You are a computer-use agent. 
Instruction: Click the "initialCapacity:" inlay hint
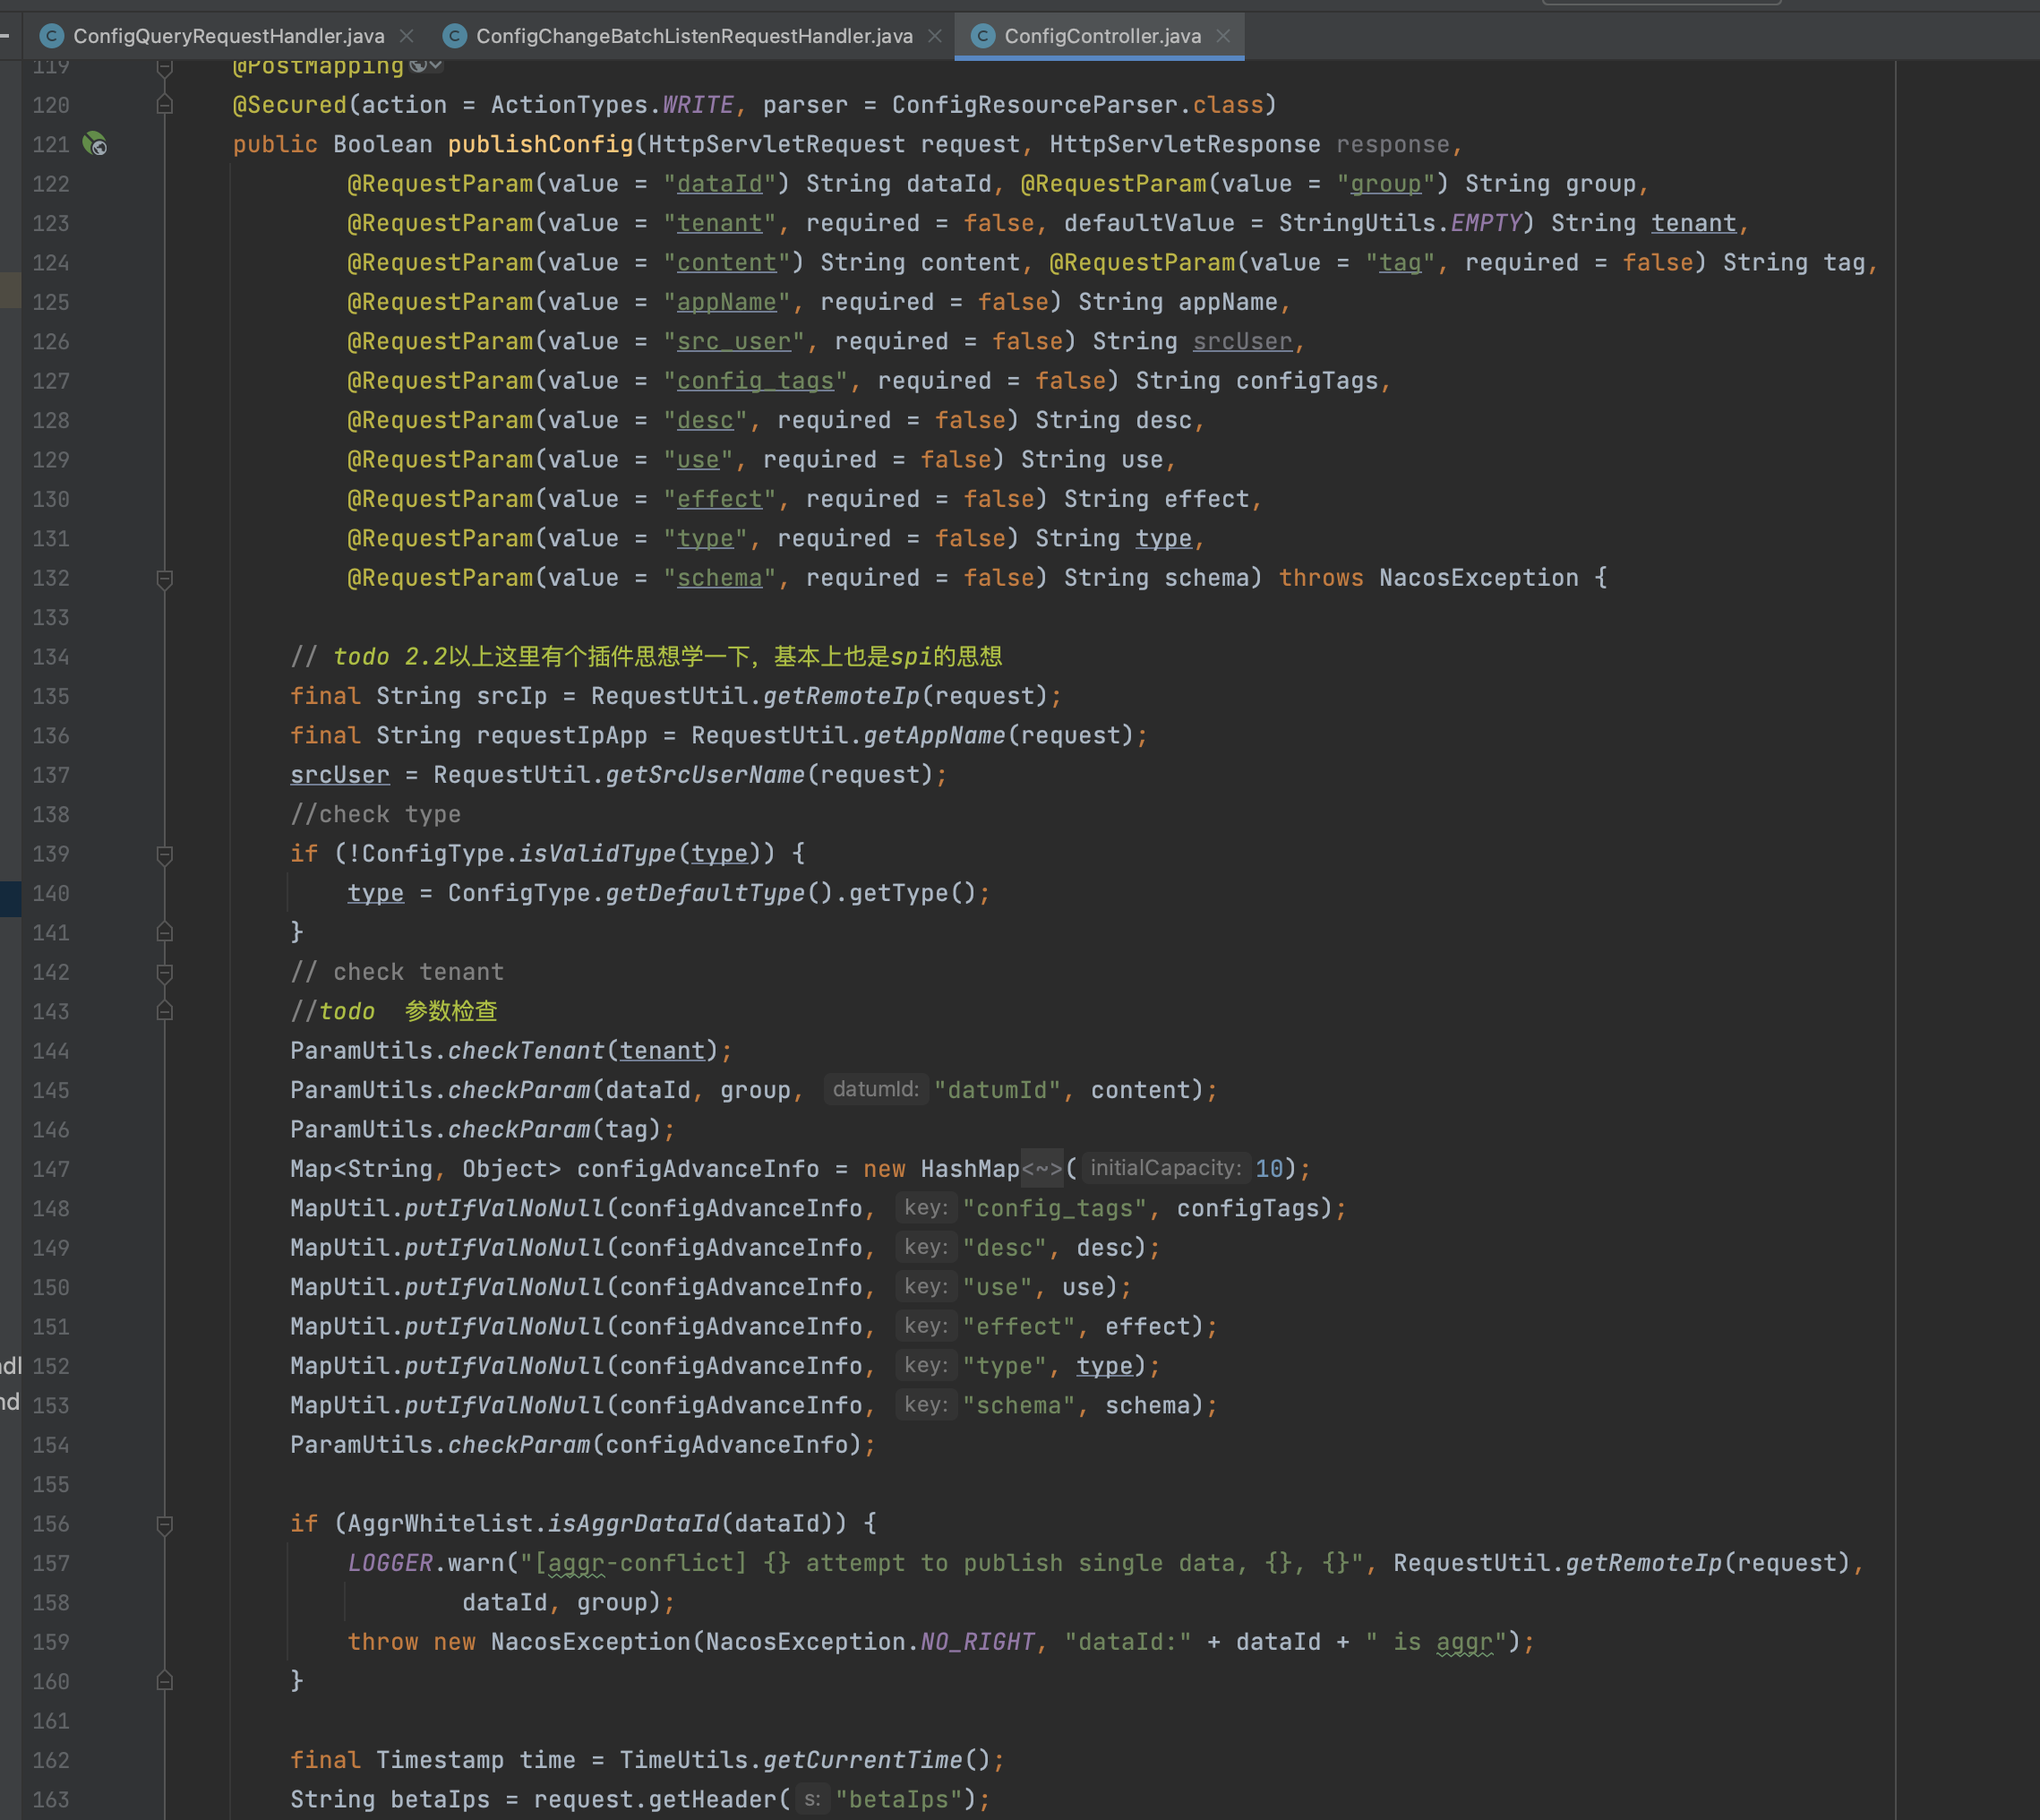pos(1165,1169)
